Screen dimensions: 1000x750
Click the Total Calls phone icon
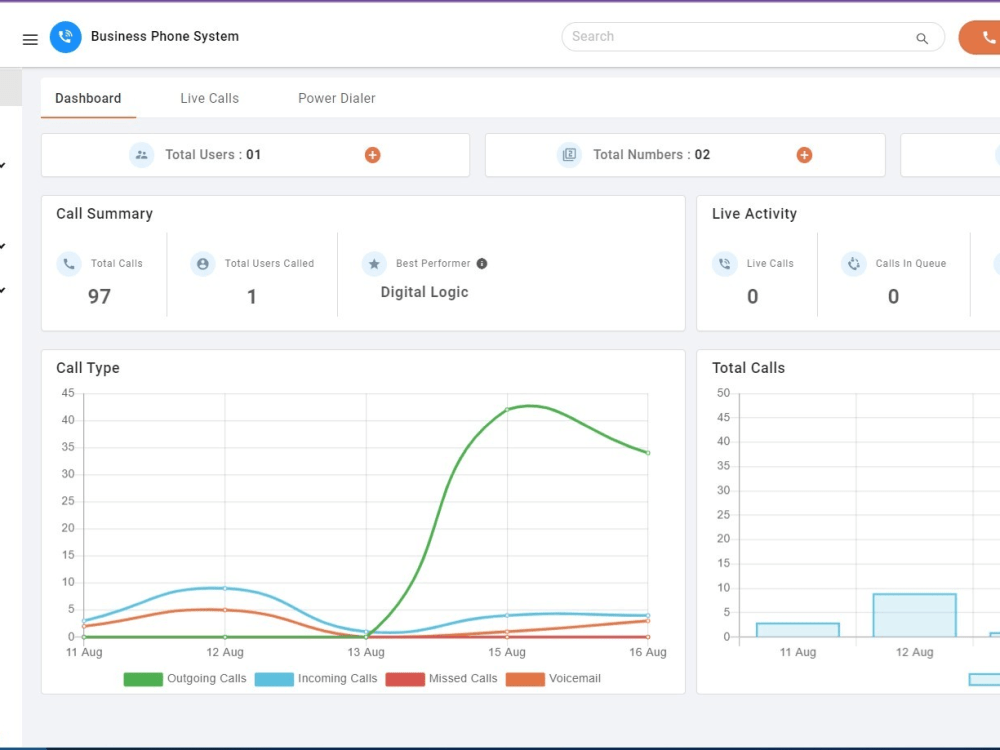point(69,263)
